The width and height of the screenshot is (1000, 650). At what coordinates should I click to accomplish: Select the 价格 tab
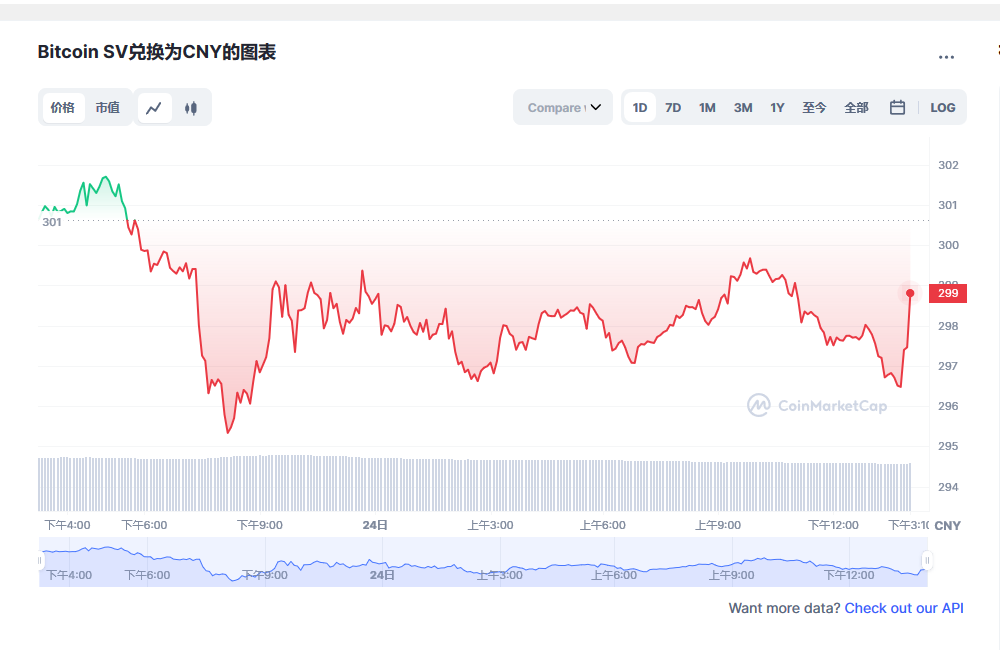coord(63,108)
